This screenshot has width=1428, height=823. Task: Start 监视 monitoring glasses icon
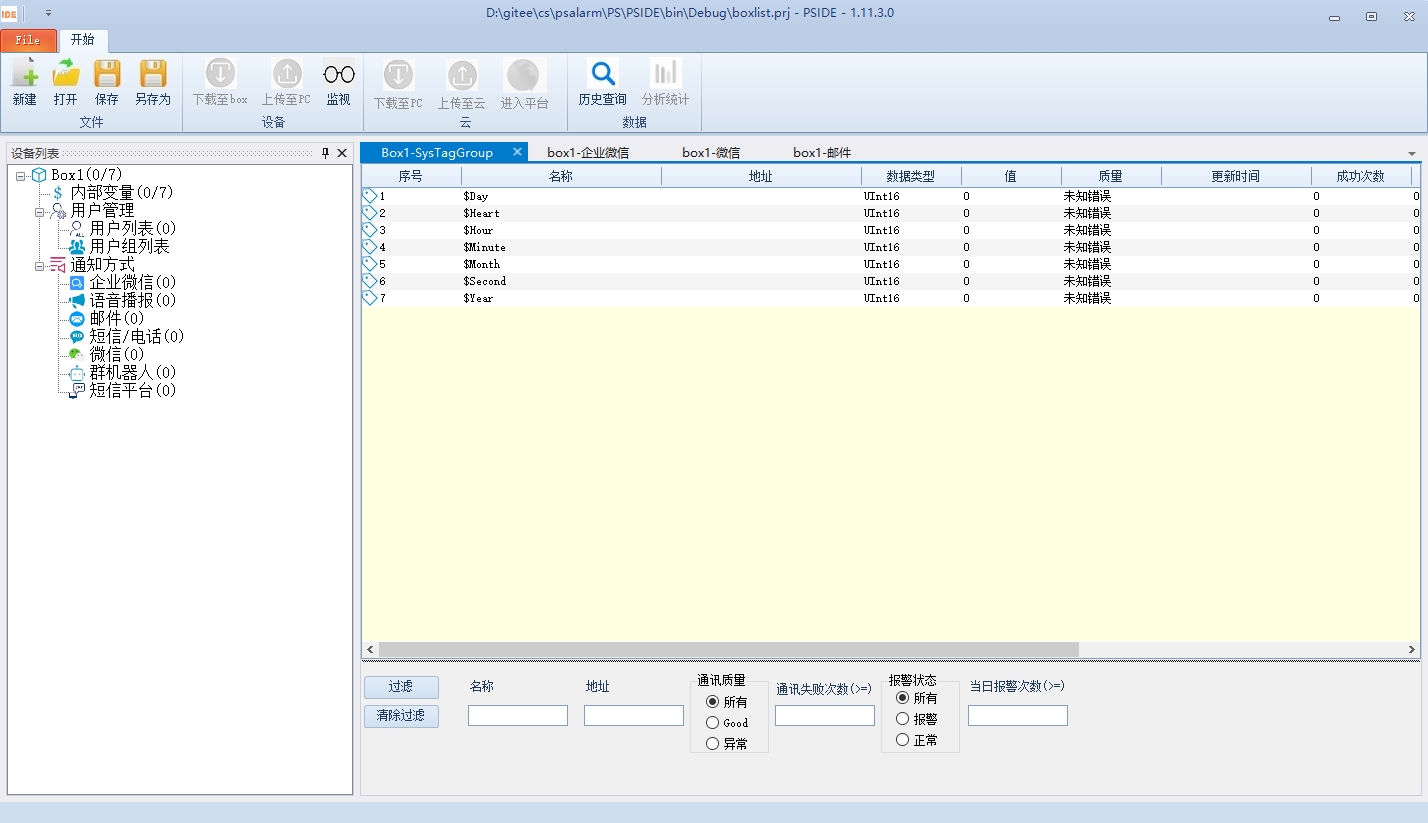pos(339,74)
